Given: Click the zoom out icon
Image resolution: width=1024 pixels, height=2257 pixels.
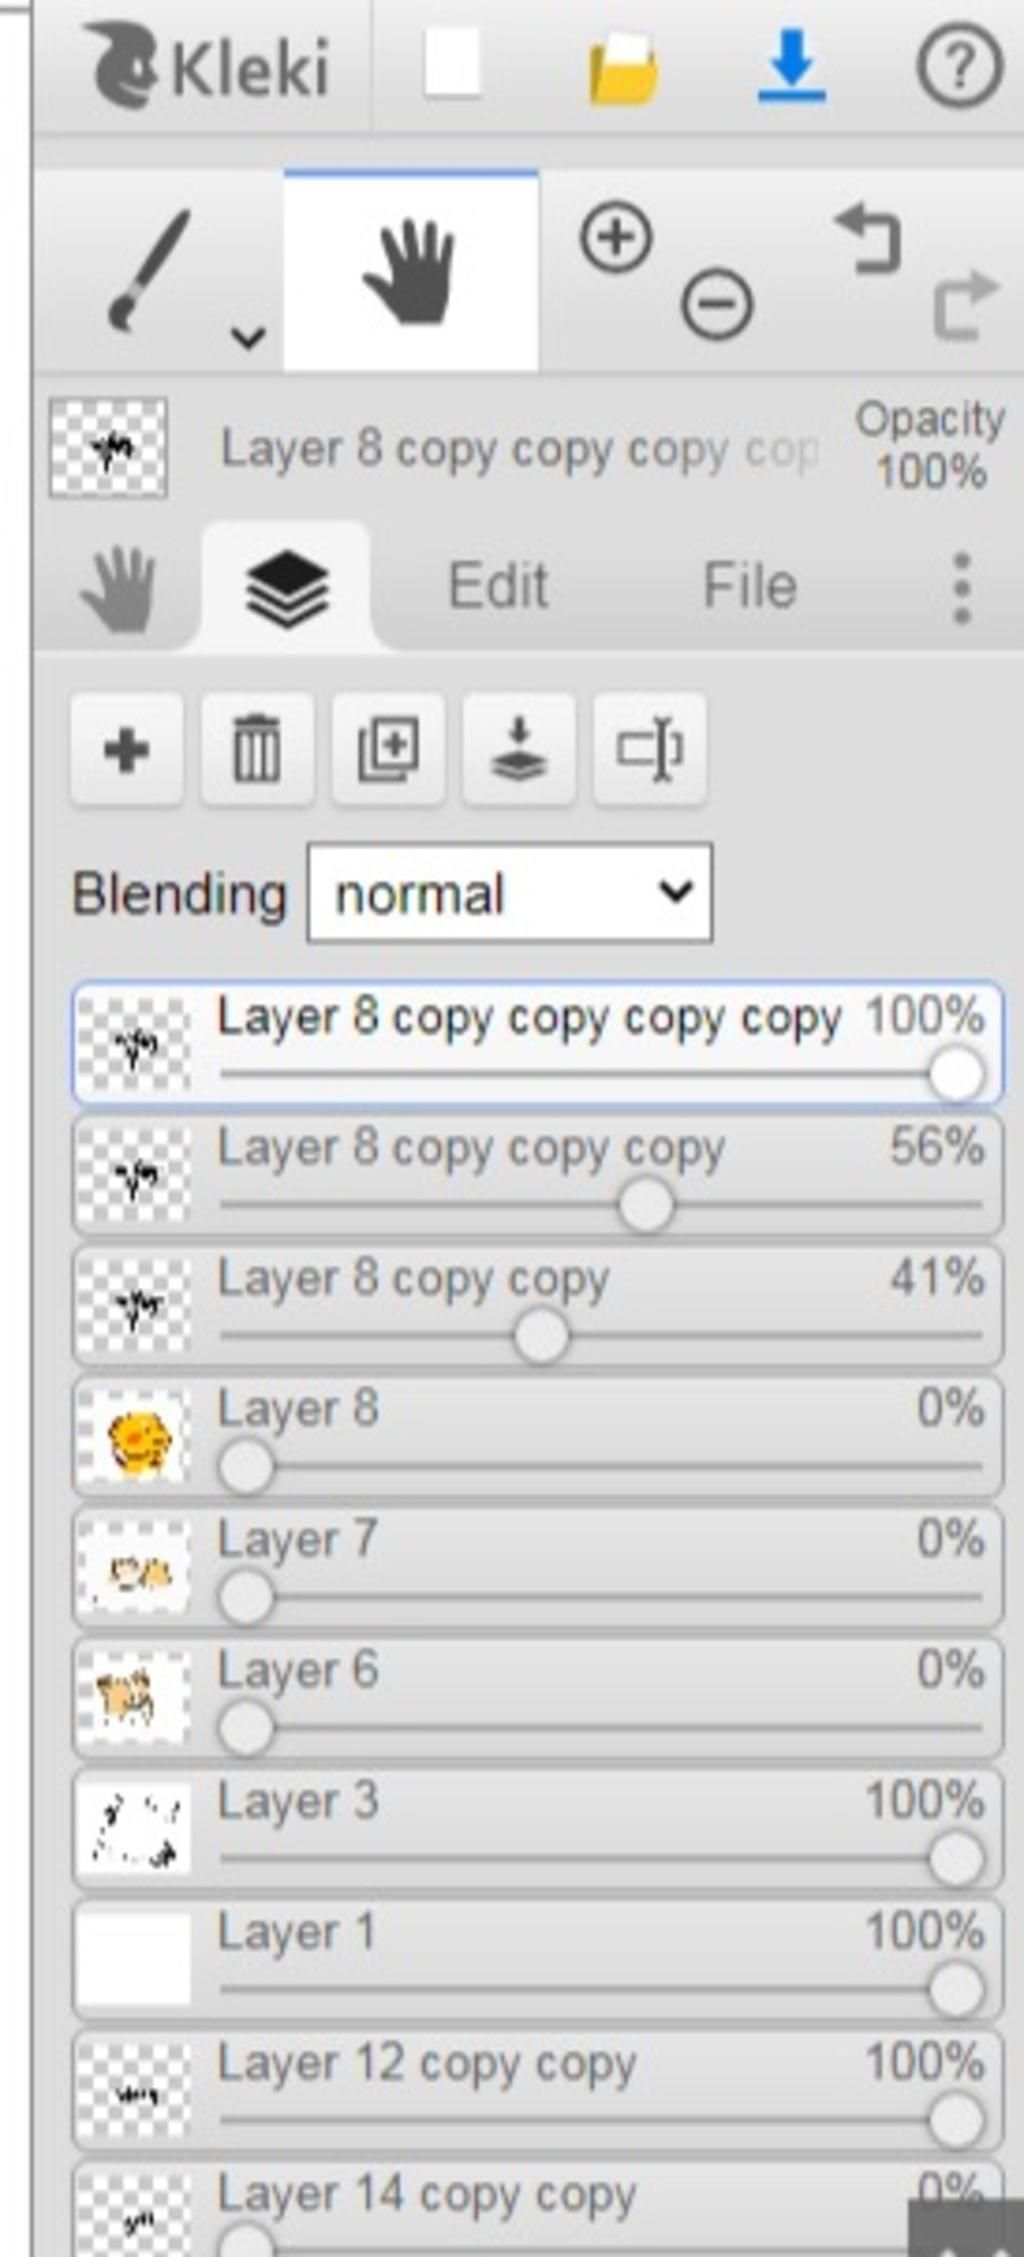Looking at the screenshot, I should pyautogui.click(x=717, y=303).
